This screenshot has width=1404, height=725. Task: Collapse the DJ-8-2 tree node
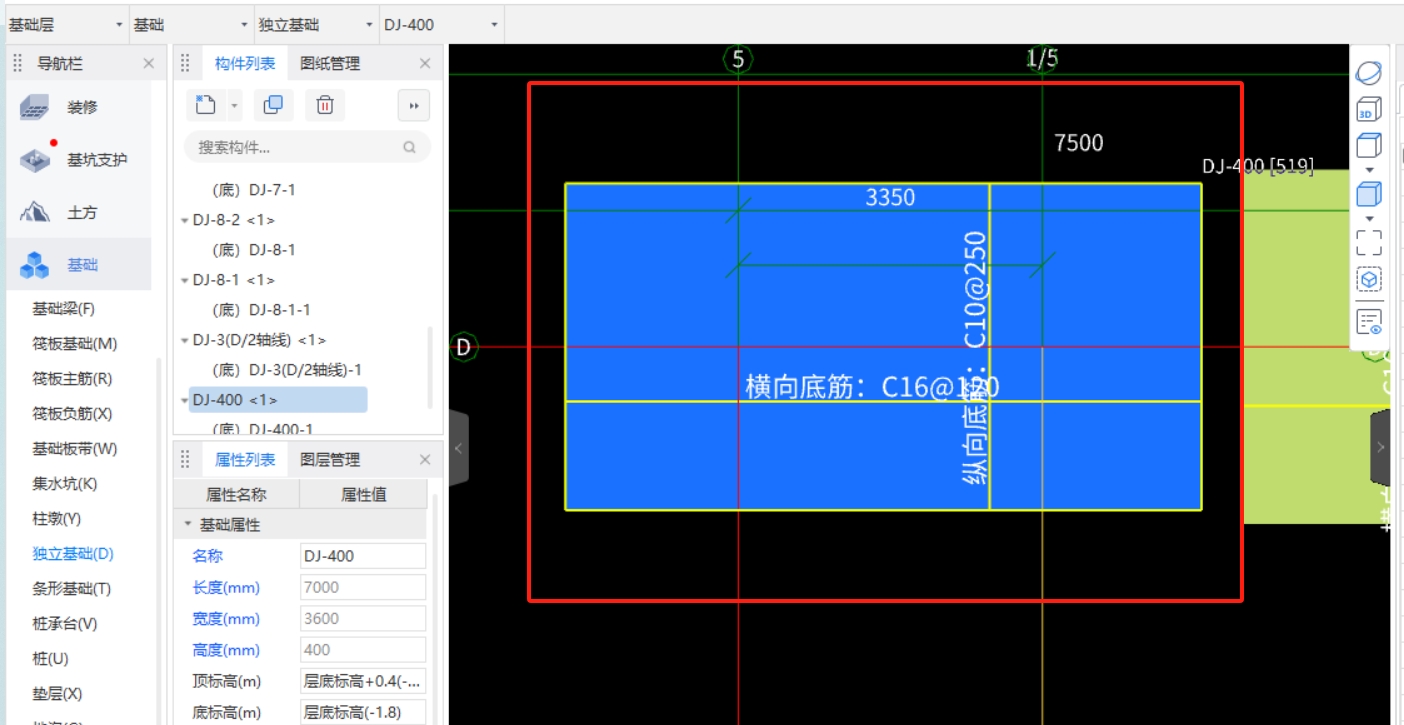point(184,220)
